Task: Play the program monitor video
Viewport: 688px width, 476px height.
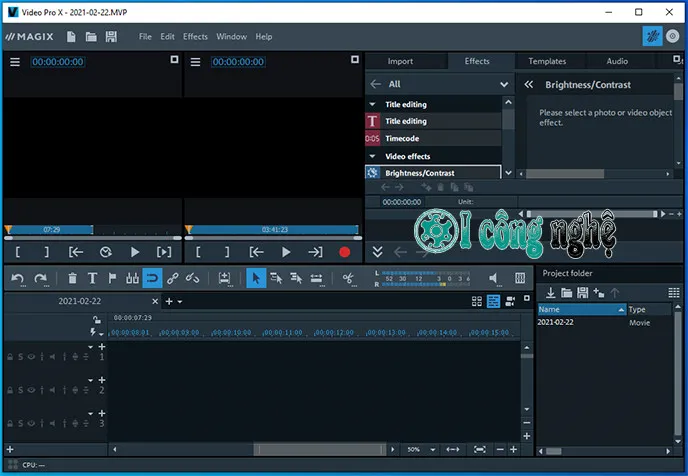Action: tap(286, 252)
